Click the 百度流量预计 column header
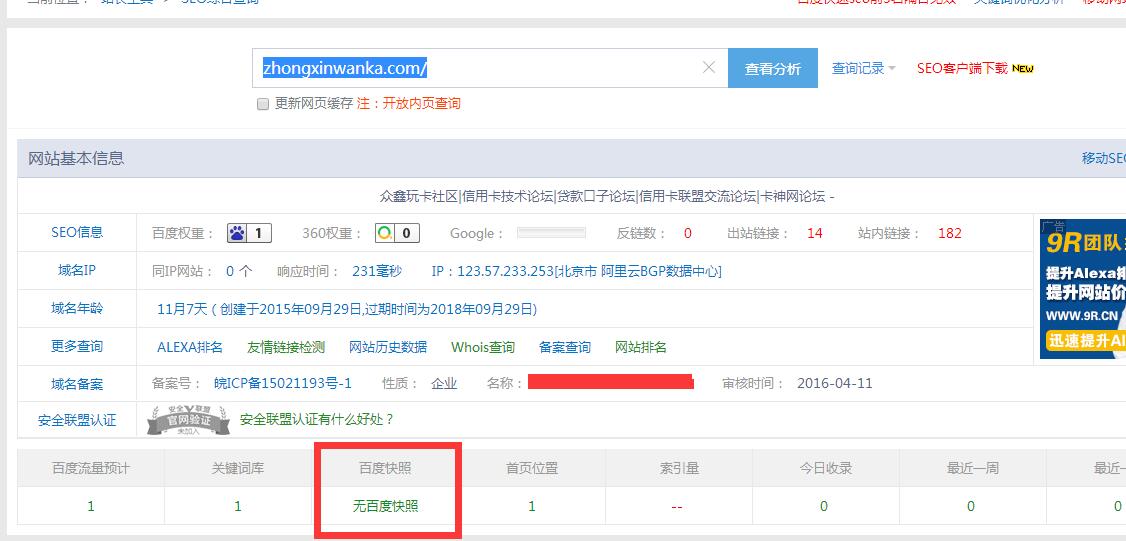 pyautogui.click(x=90, y=468)
